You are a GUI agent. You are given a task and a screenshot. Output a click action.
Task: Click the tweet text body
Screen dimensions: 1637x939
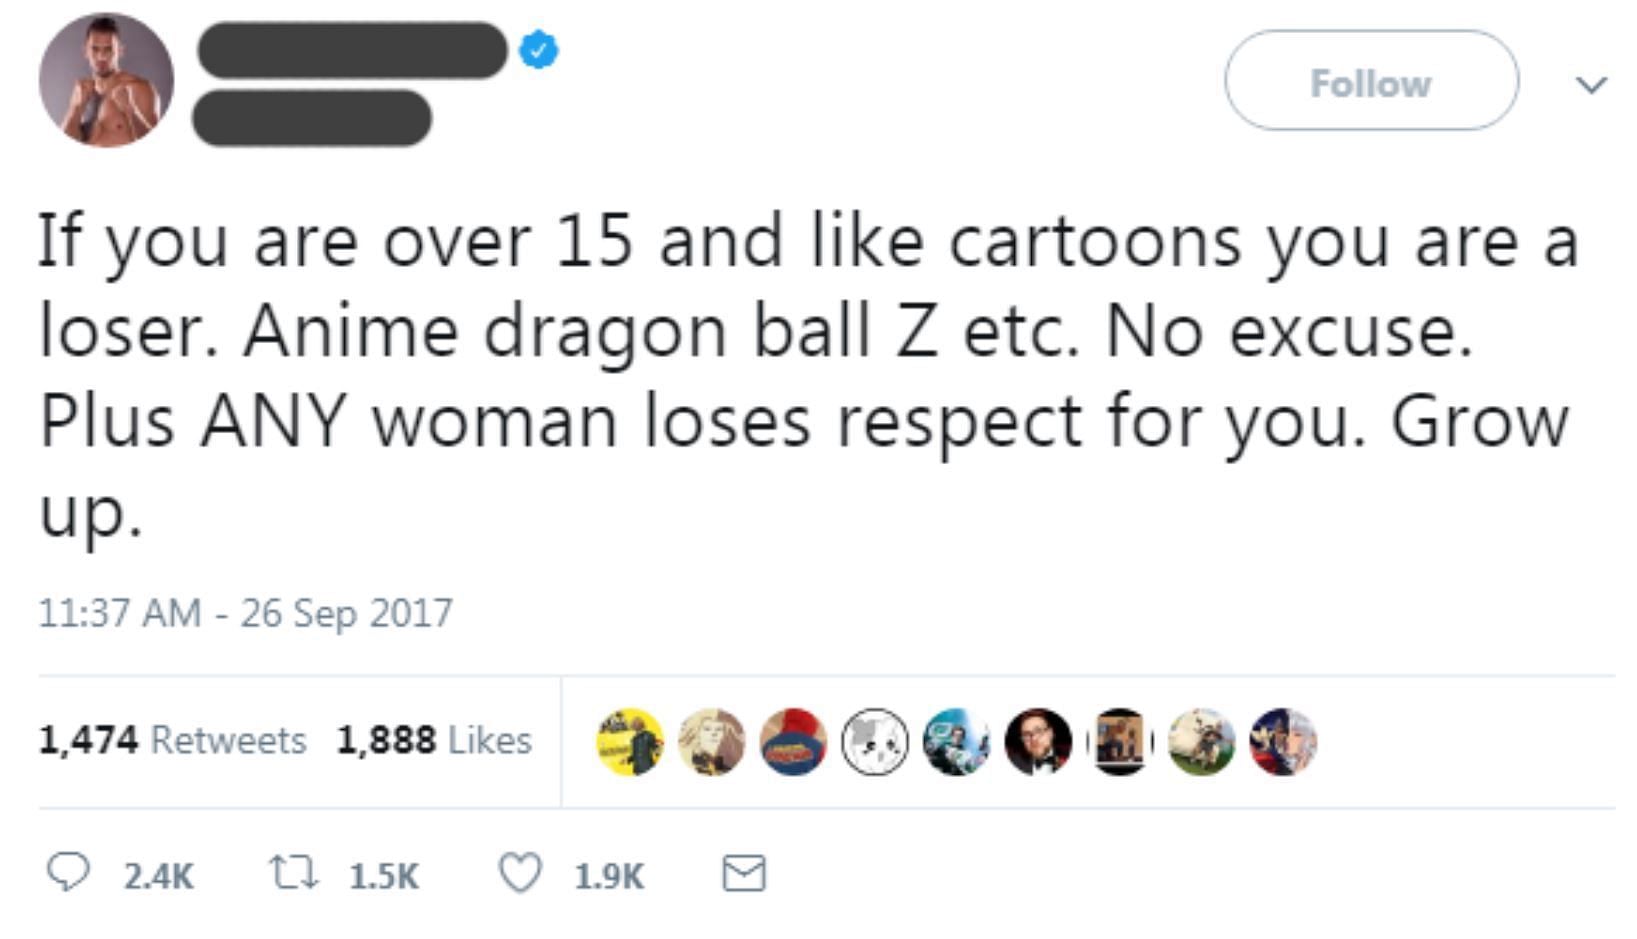(x=808, y=375)
